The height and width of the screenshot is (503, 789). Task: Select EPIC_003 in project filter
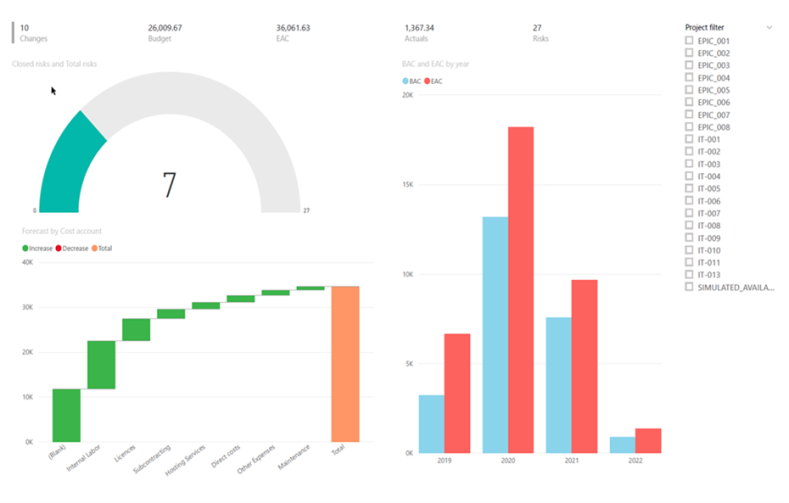pyautogui.click(x=689, y=65)
